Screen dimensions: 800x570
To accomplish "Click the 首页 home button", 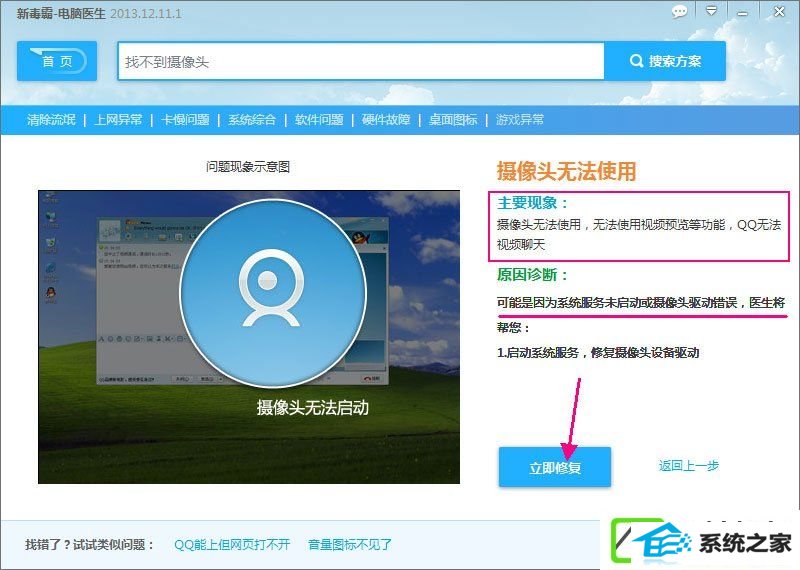I will click(x=57, y=61).
